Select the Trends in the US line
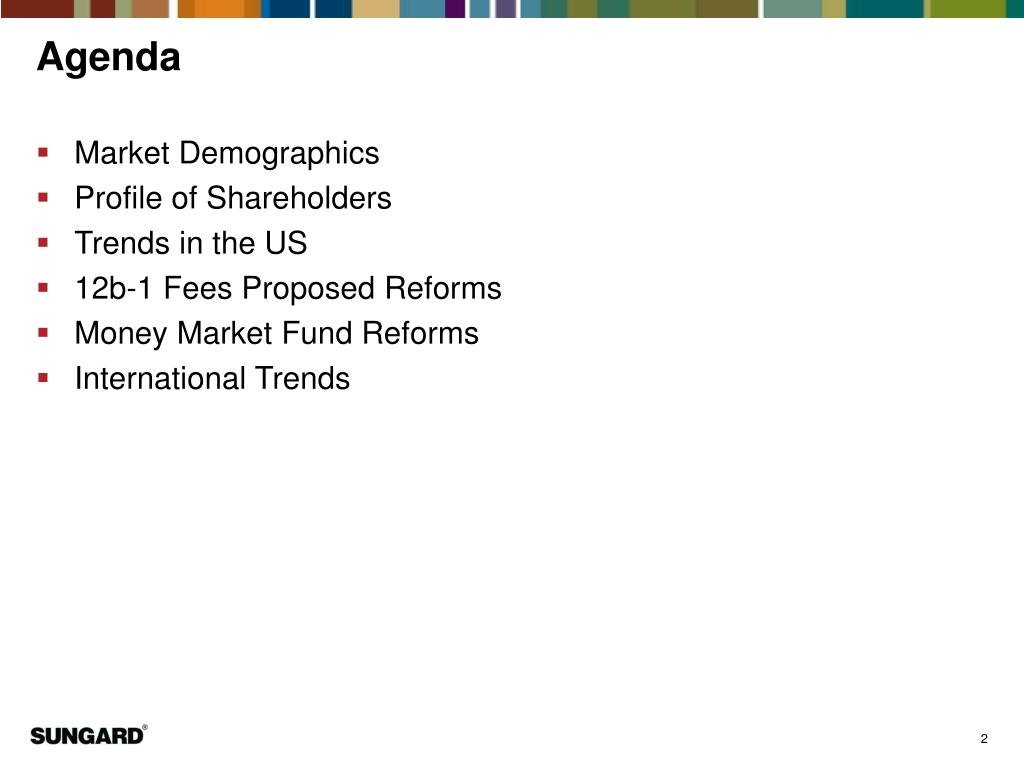The width and height of the screenshot is (1024, 768). point(191,243)
